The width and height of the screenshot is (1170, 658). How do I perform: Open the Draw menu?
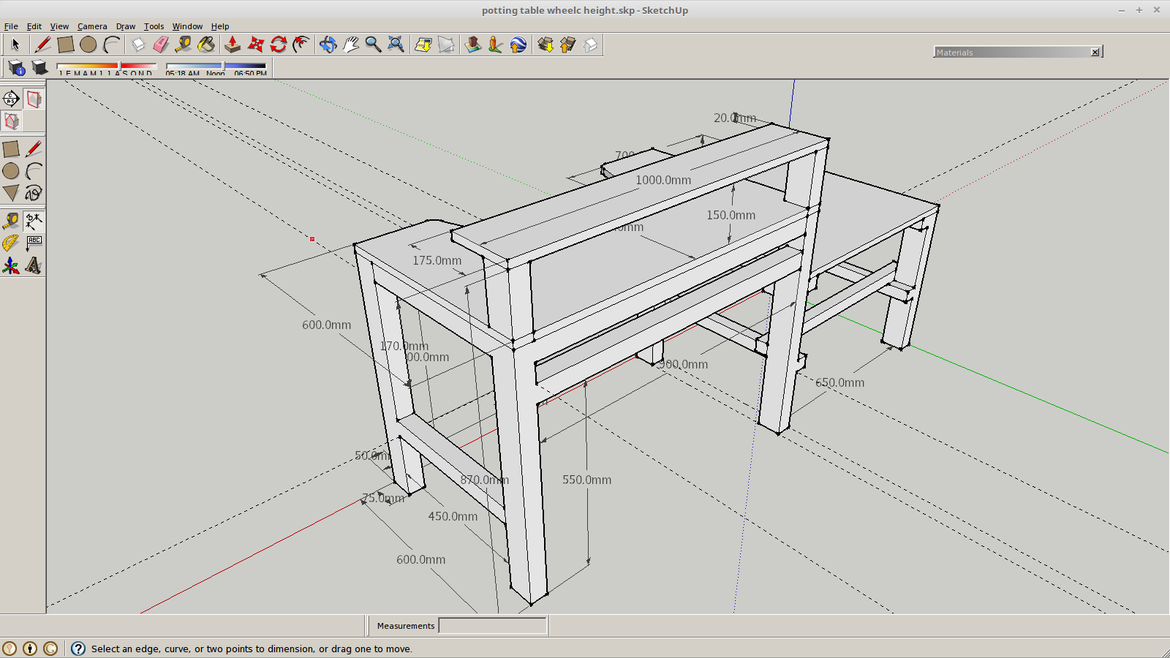[125, 26]
